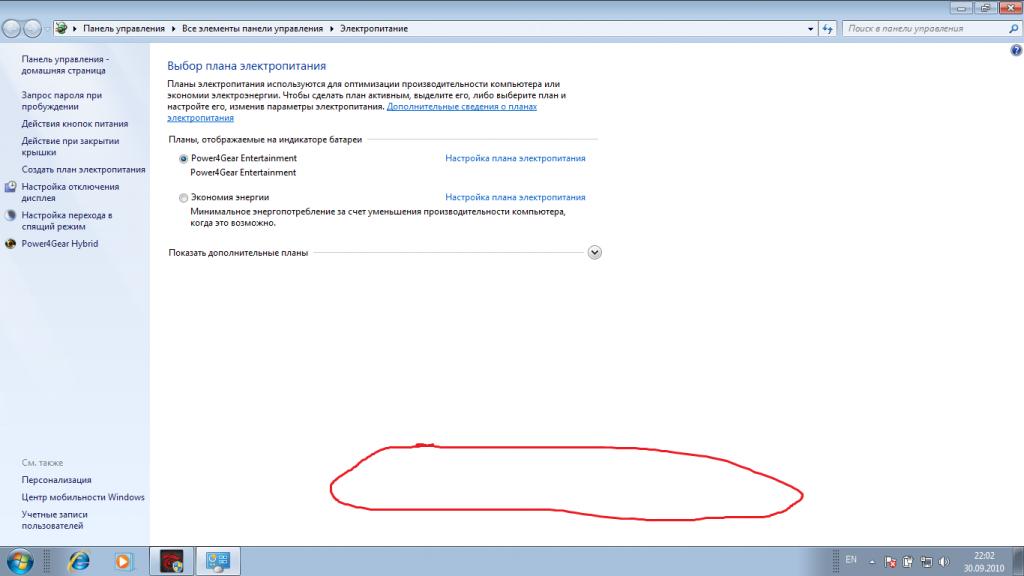Image resolution: width=1024 pixels, height=576 pixels.
Task: Open Создать план электропитания link
Action: pos(83,170)
